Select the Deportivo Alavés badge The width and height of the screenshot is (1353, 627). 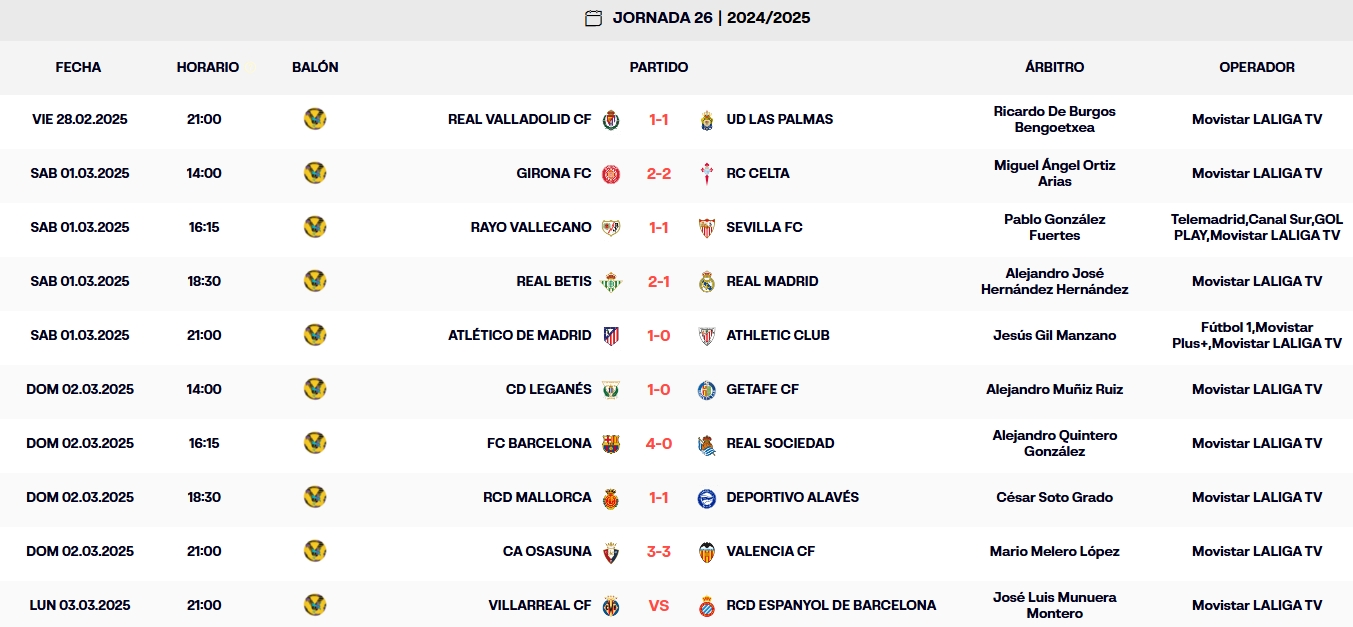coord(706,497)
